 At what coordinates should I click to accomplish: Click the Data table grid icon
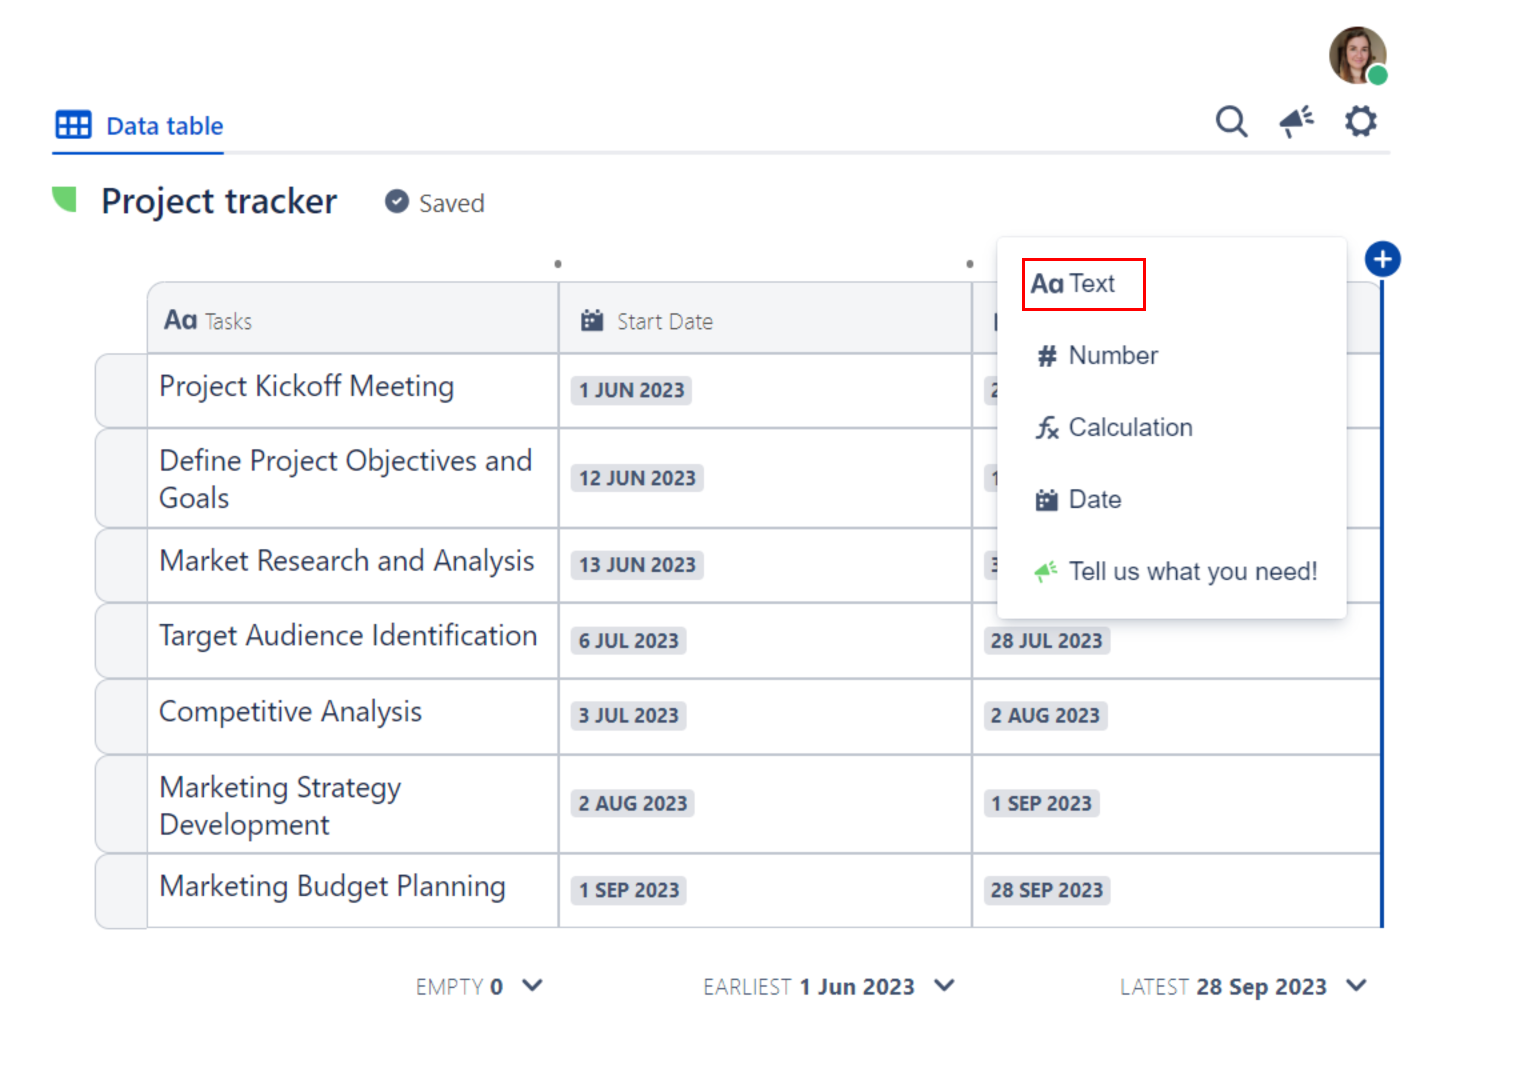tap(73, 125)
